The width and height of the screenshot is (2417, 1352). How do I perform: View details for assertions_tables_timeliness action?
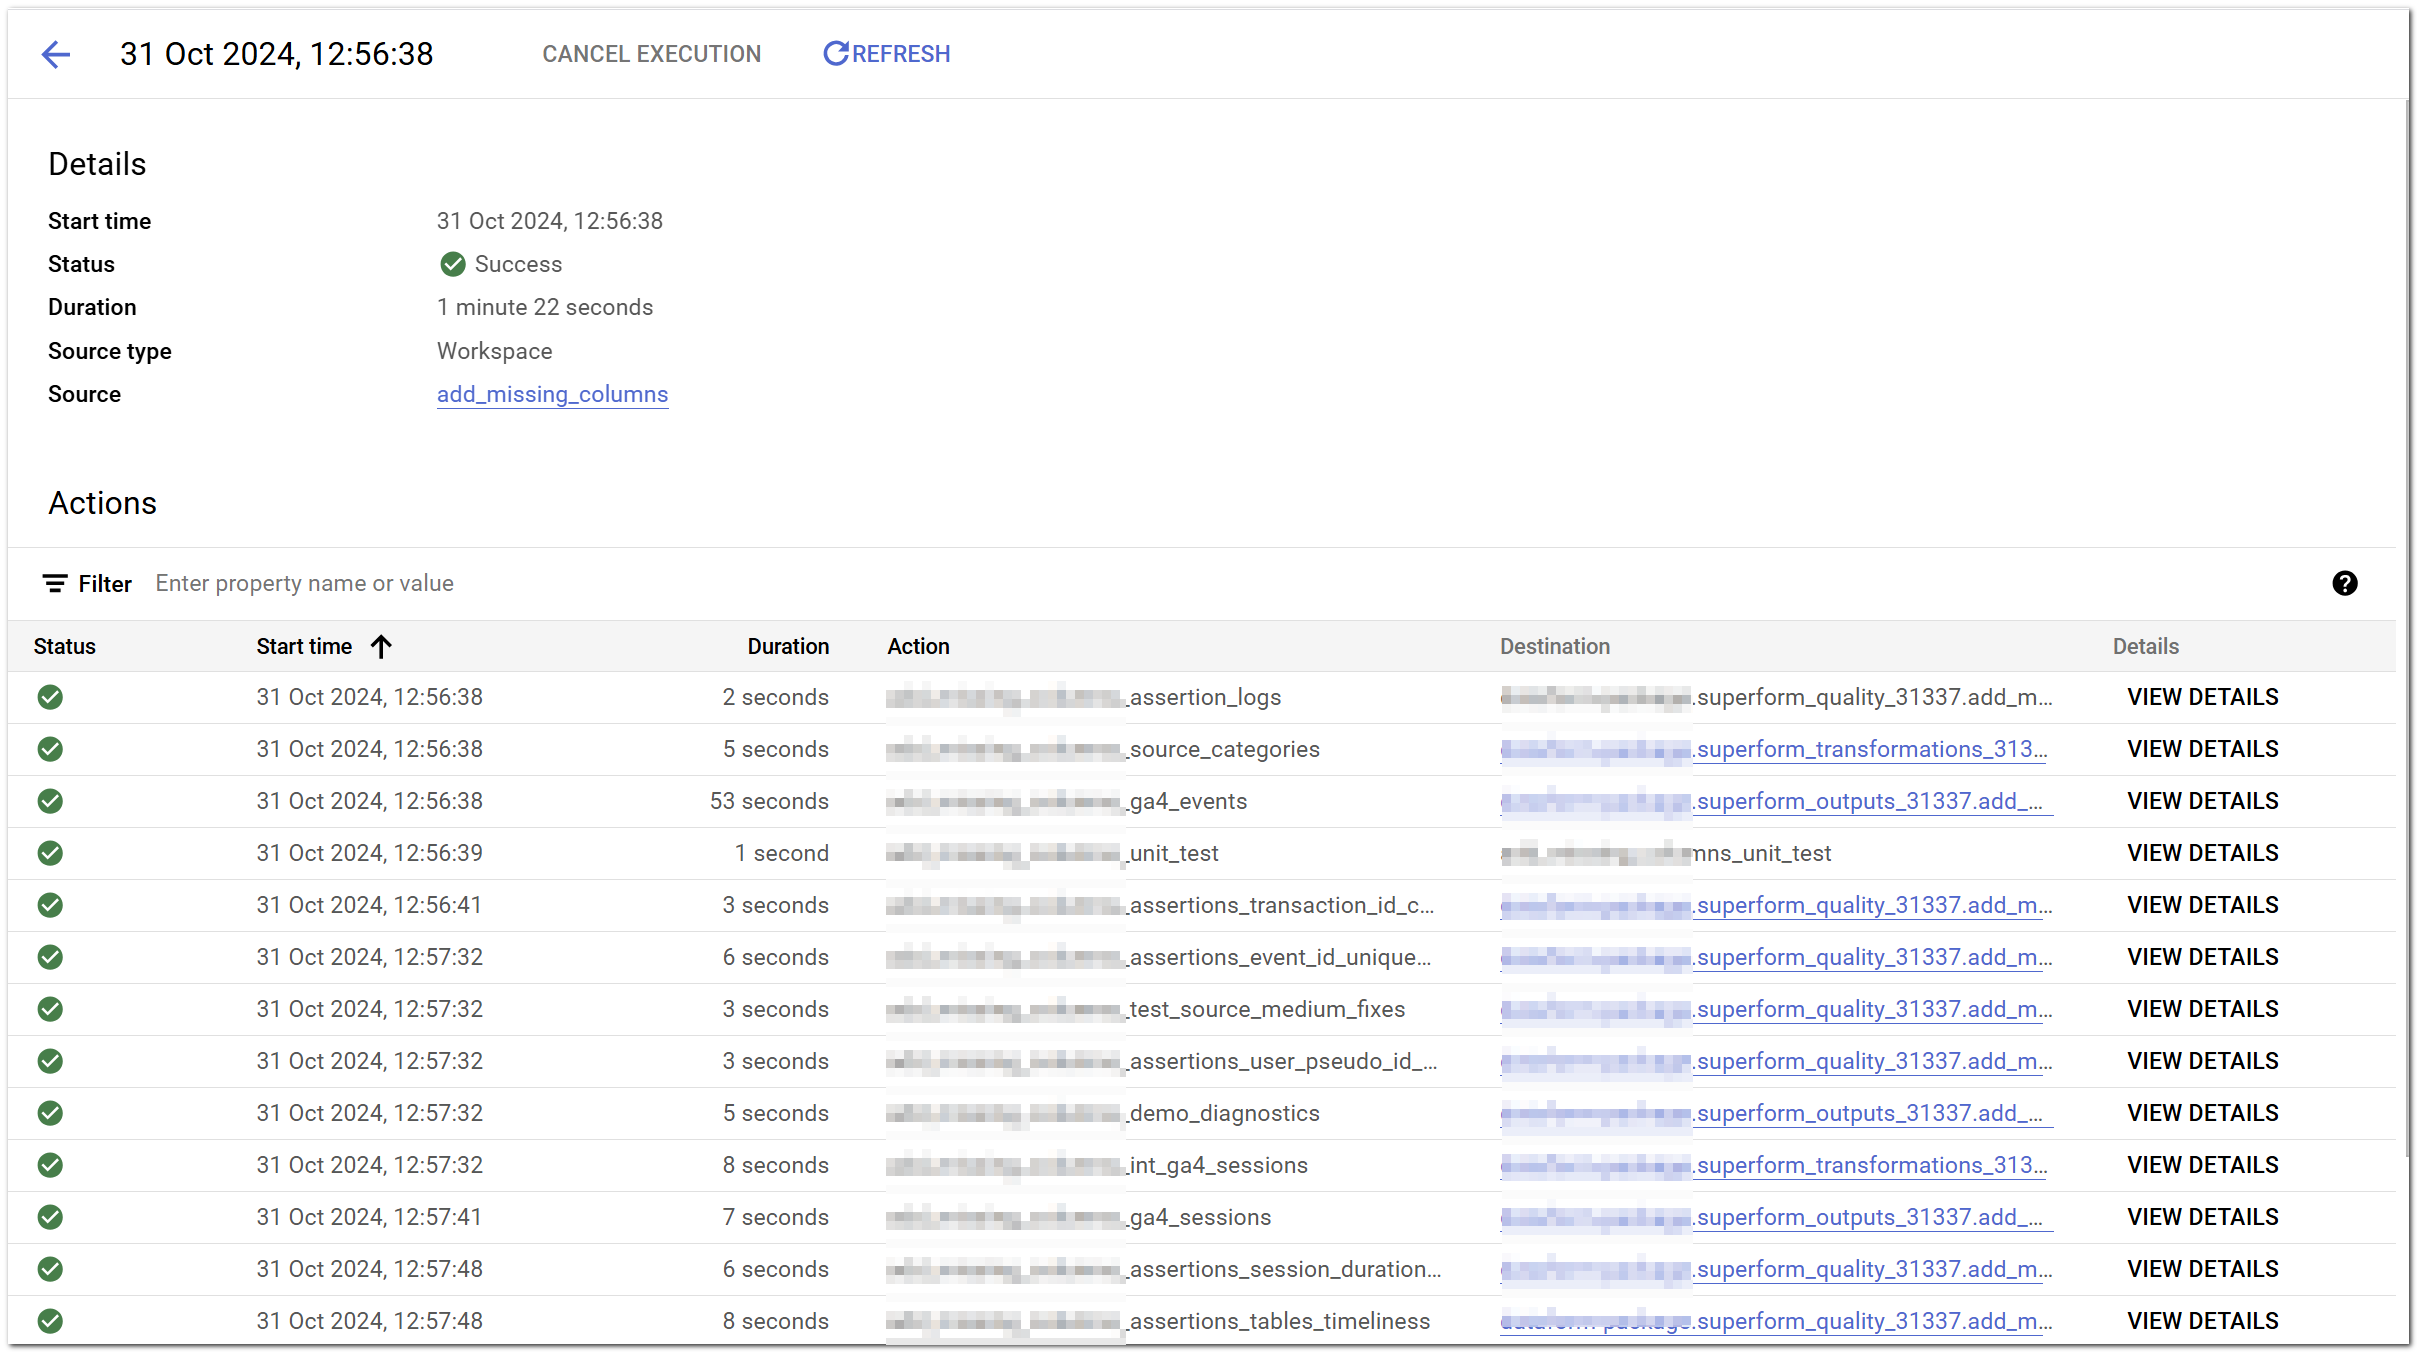2202,1321
